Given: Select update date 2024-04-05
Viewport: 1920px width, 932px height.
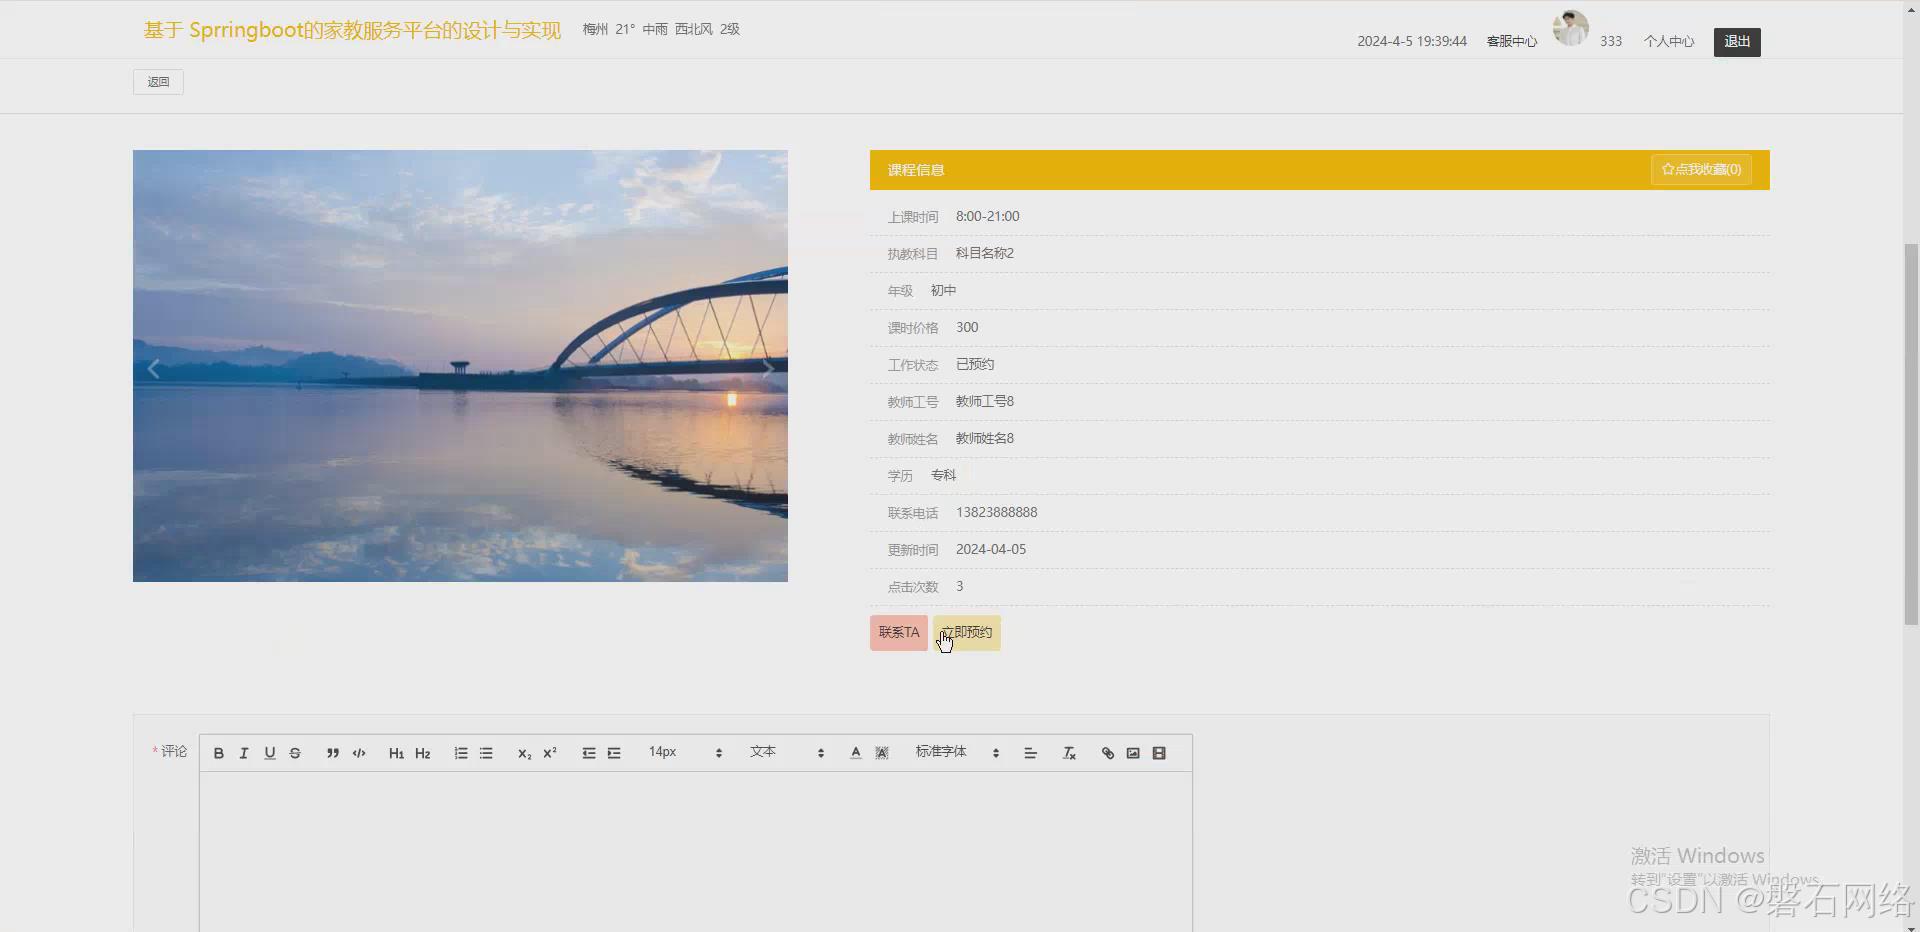Looking at the screenshot, I should [991, 549].
